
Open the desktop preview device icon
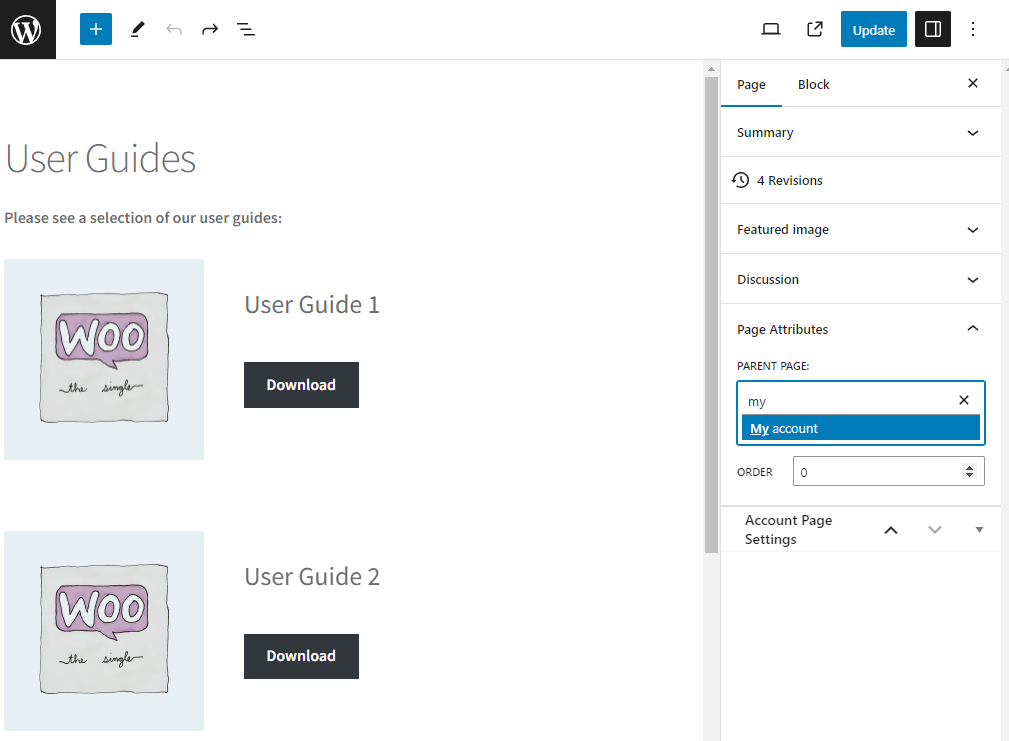pos(770,30)
